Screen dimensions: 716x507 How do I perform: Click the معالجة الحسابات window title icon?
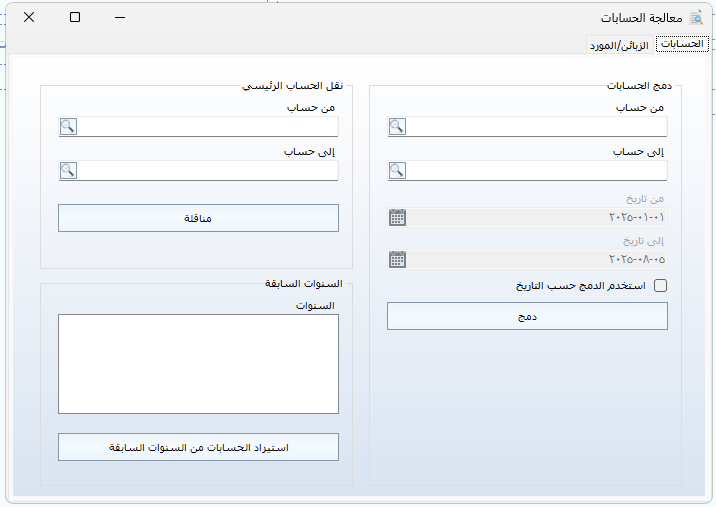click(x=696, y=18)
